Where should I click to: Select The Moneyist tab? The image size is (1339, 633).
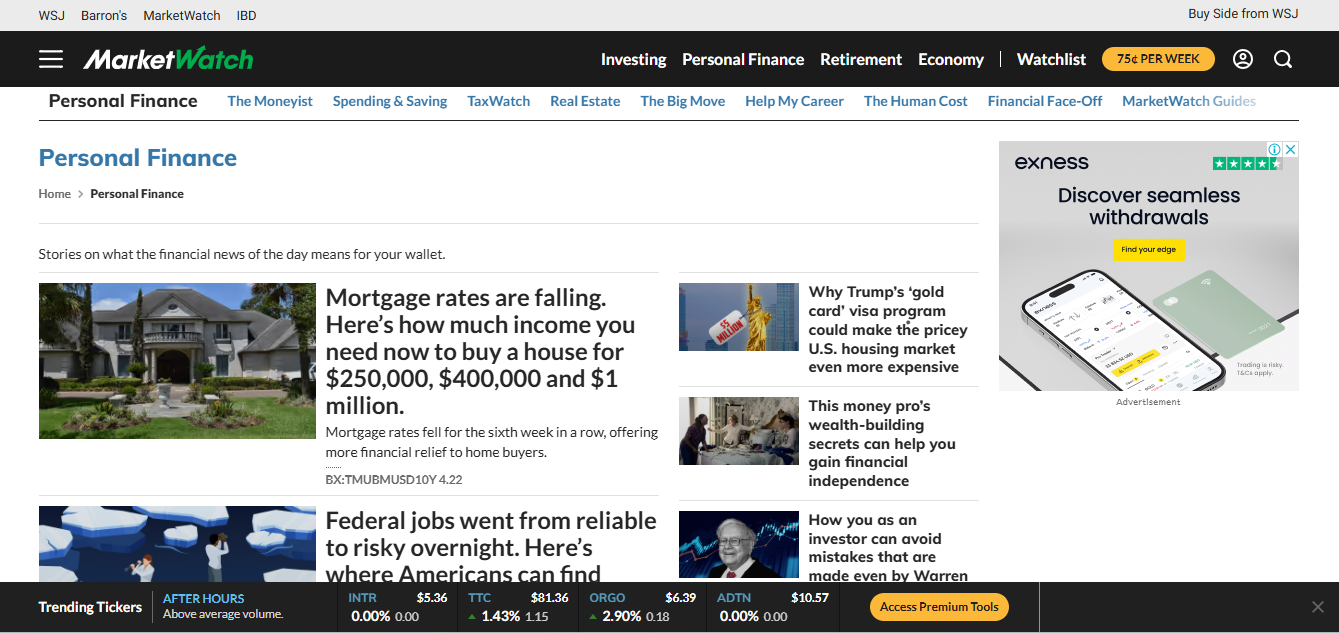pos(270,101)
